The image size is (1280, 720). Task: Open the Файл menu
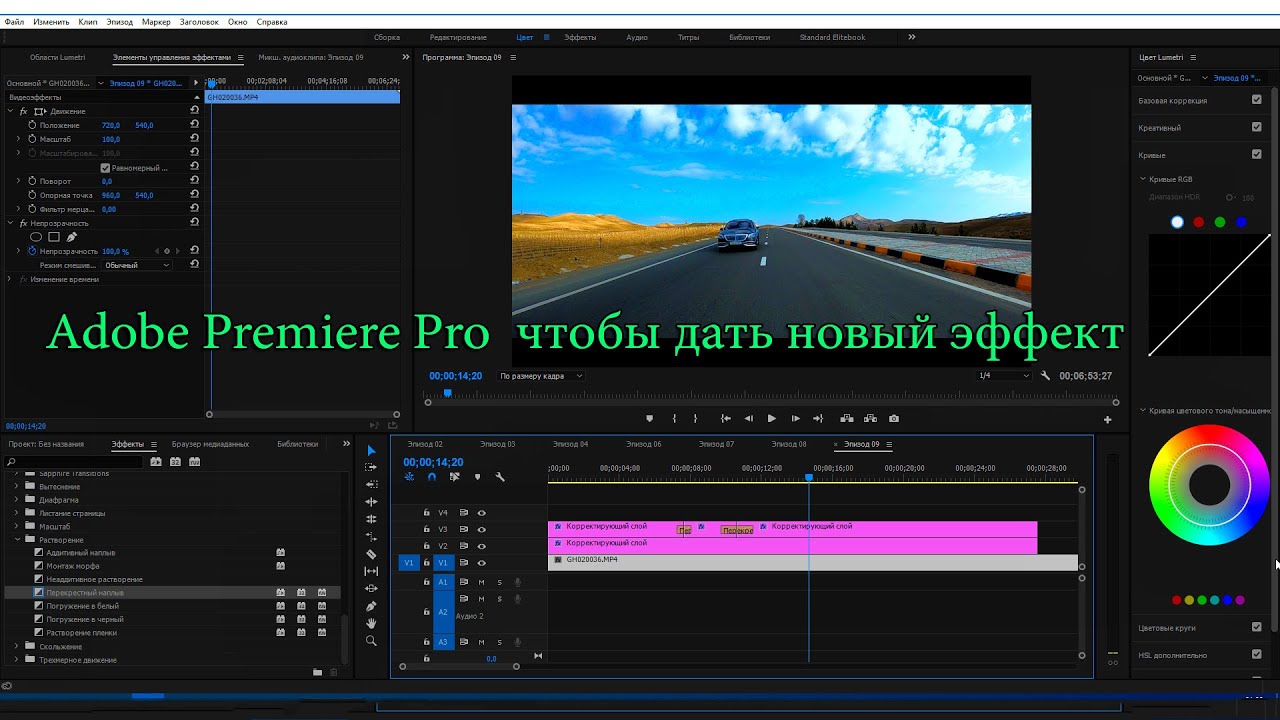[14, 21]
